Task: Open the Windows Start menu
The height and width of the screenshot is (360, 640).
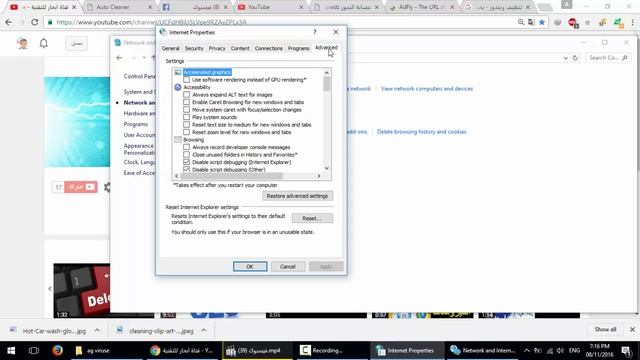Action: 11,350
